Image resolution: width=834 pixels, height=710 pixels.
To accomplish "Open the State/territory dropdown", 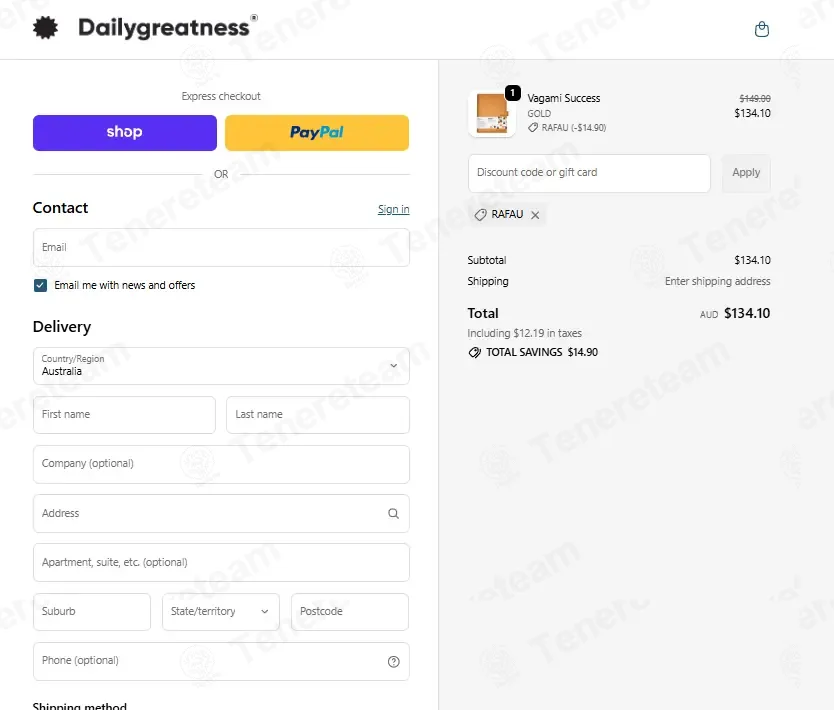I will (x=221, y=612).
